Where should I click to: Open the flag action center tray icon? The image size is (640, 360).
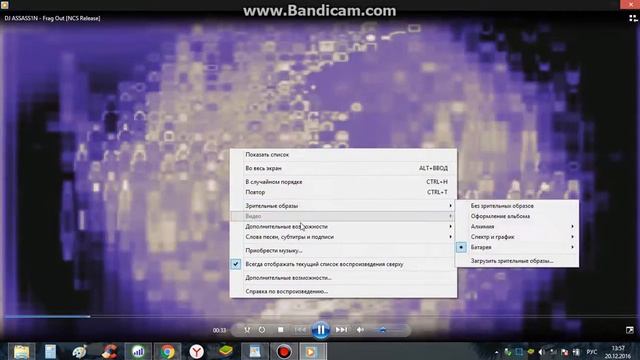coord(565,352)
